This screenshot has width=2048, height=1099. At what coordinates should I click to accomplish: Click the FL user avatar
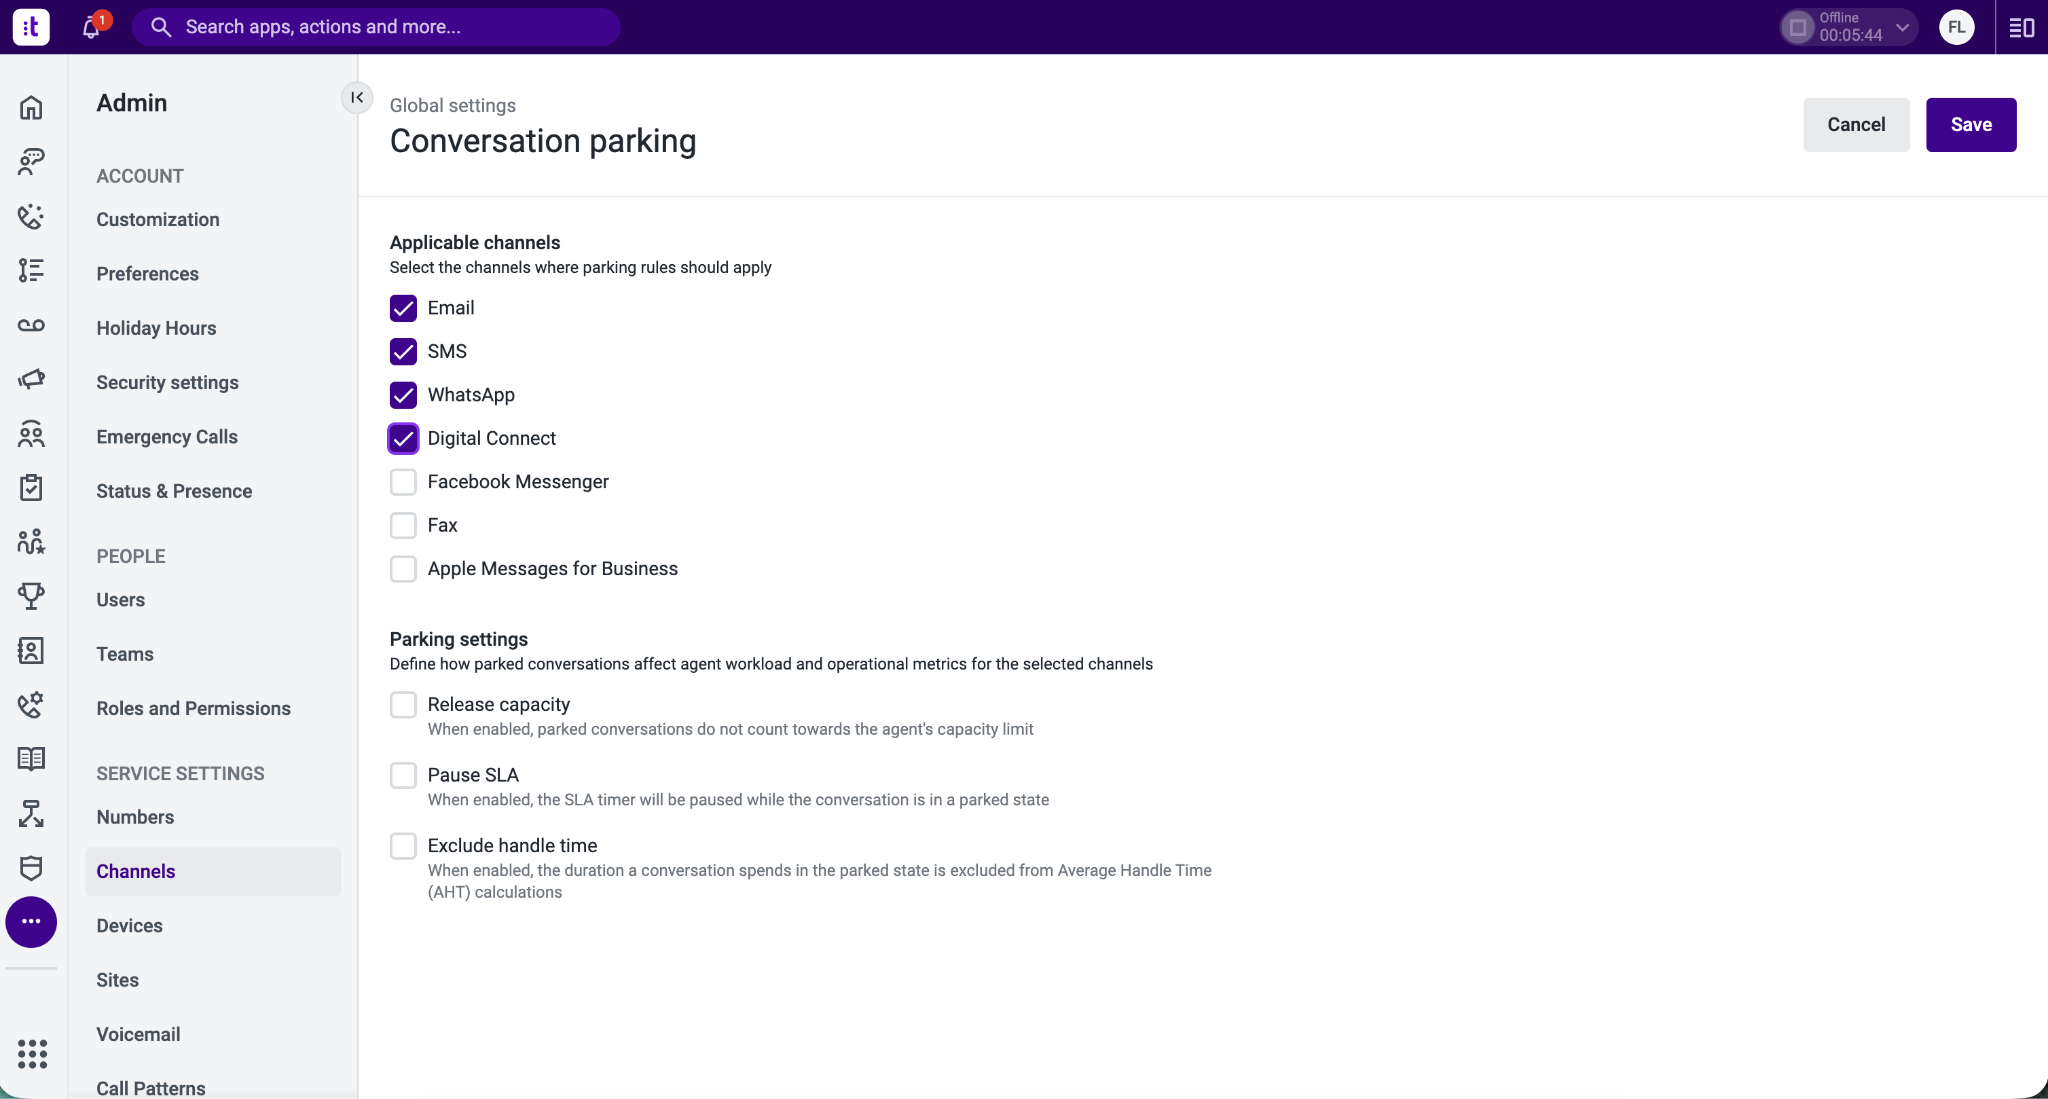(x=1957, y=27)
